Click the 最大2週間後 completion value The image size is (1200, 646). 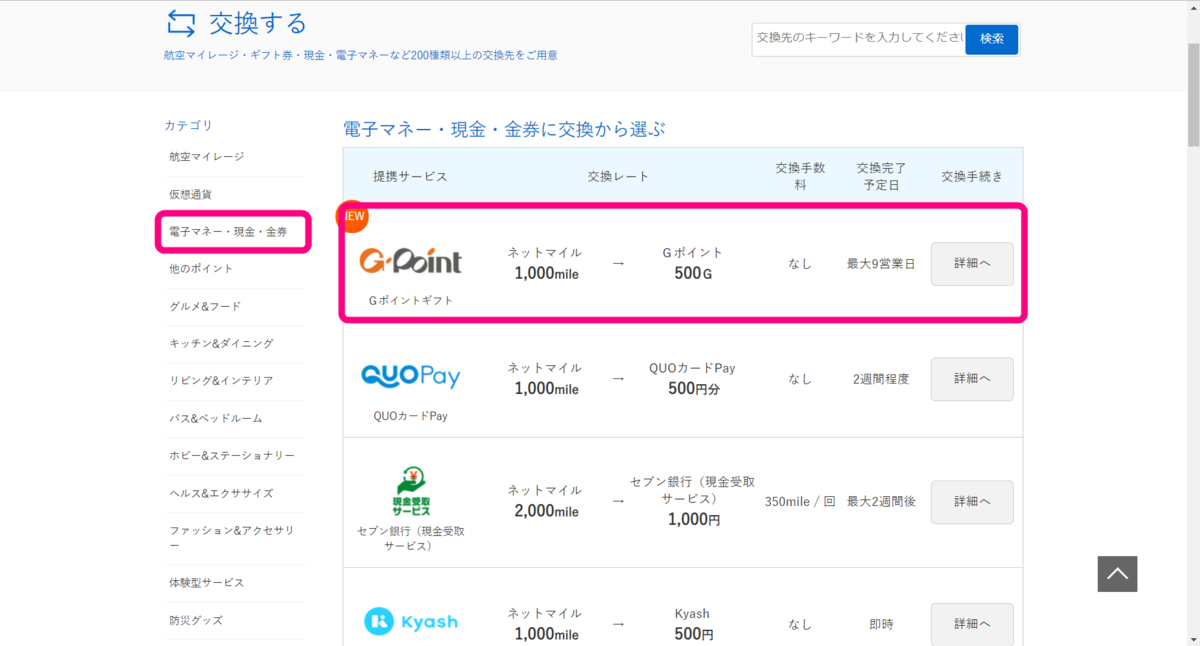pos(881,502)
